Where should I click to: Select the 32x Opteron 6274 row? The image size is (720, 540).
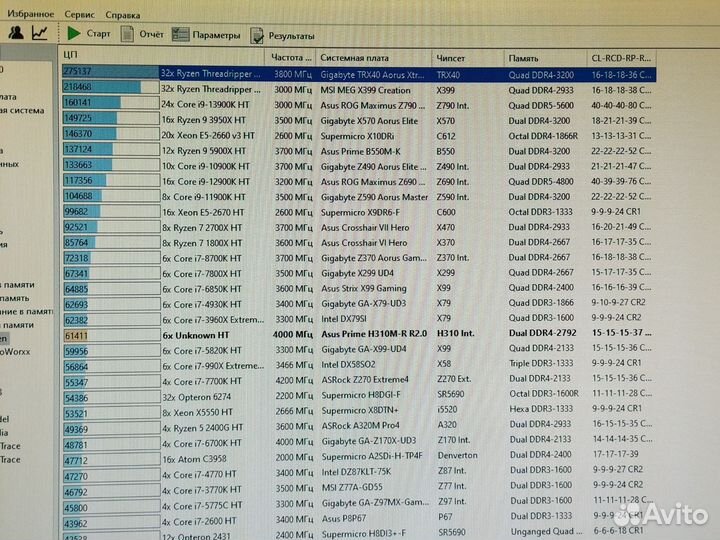pyautogui.click(x=359, y=396)
